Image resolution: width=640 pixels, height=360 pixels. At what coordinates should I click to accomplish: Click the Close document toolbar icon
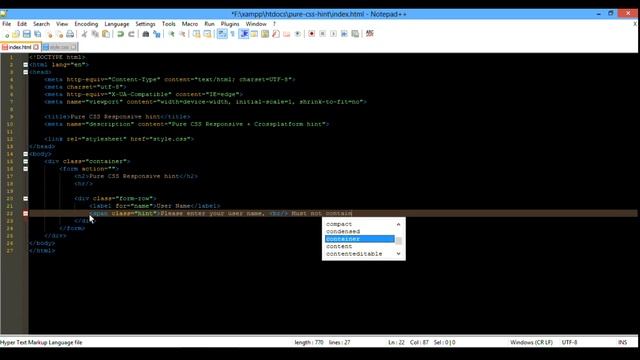(x=49, y=34)
